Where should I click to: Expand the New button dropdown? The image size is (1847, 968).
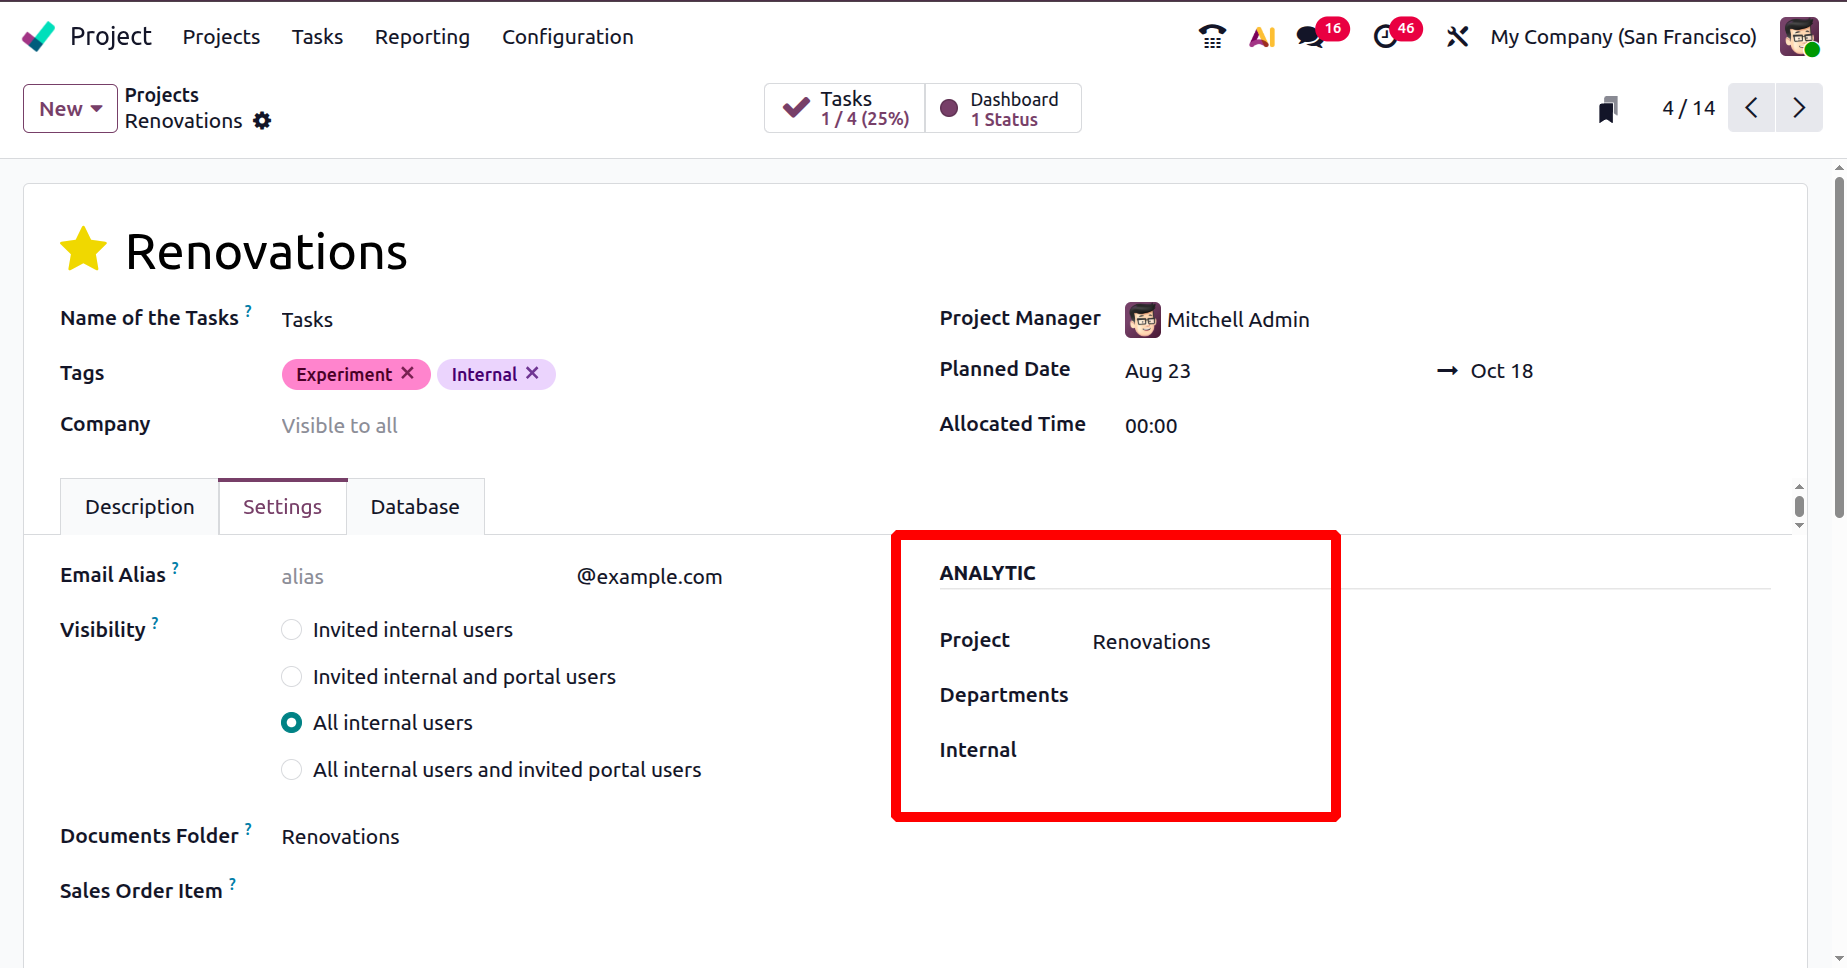[70, 109]
